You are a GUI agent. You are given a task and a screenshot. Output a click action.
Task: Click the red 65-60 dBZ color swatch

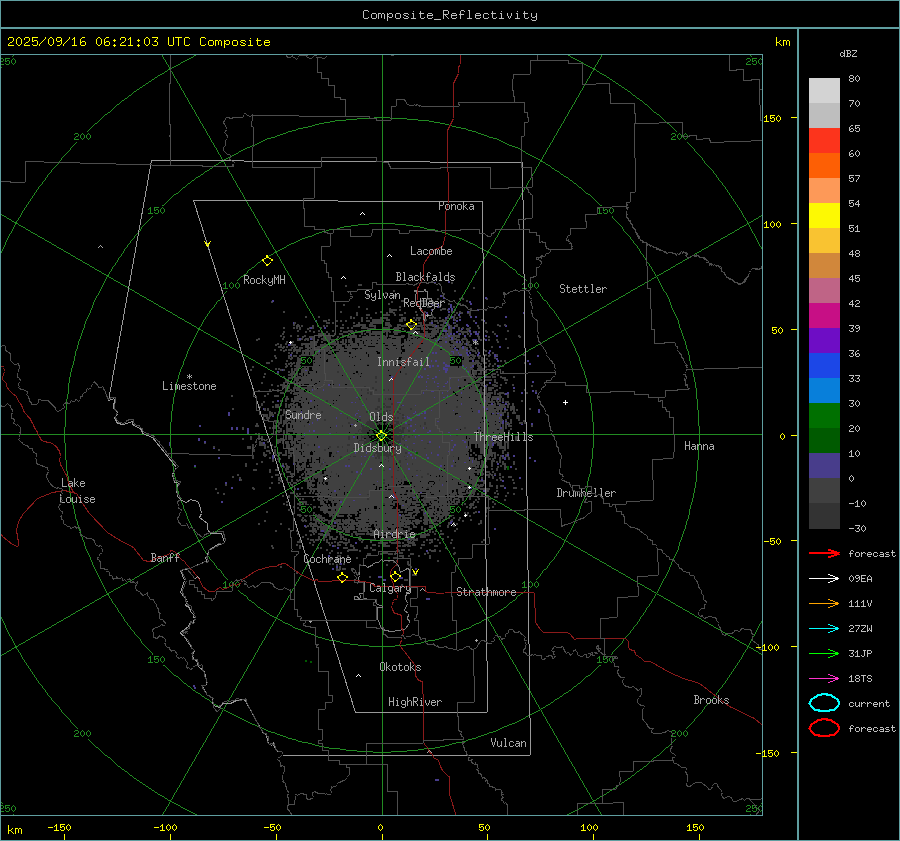tap(824, 141)
